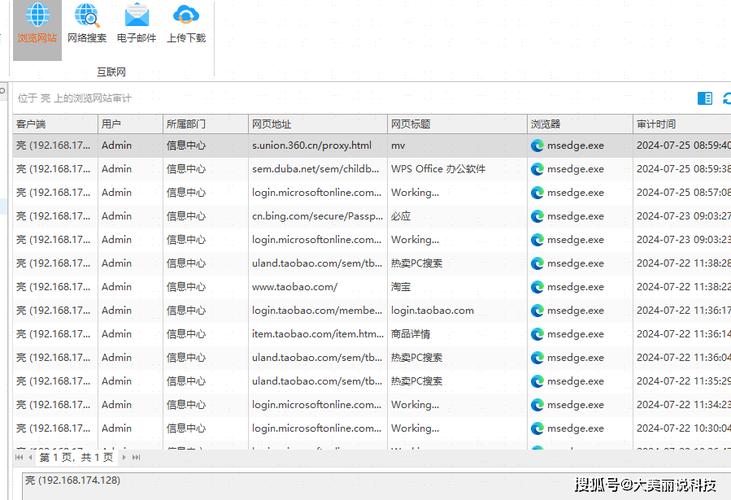Open the 电子邮件 (Email) audit
This screenshot has width=731, height=500.
(136, 25)
